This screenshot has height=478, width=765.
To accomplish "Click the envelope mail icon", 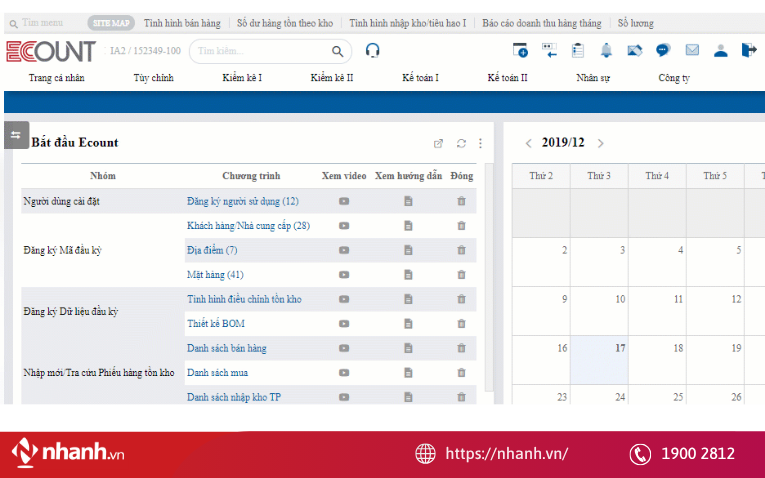I will (x=691, y=51).
